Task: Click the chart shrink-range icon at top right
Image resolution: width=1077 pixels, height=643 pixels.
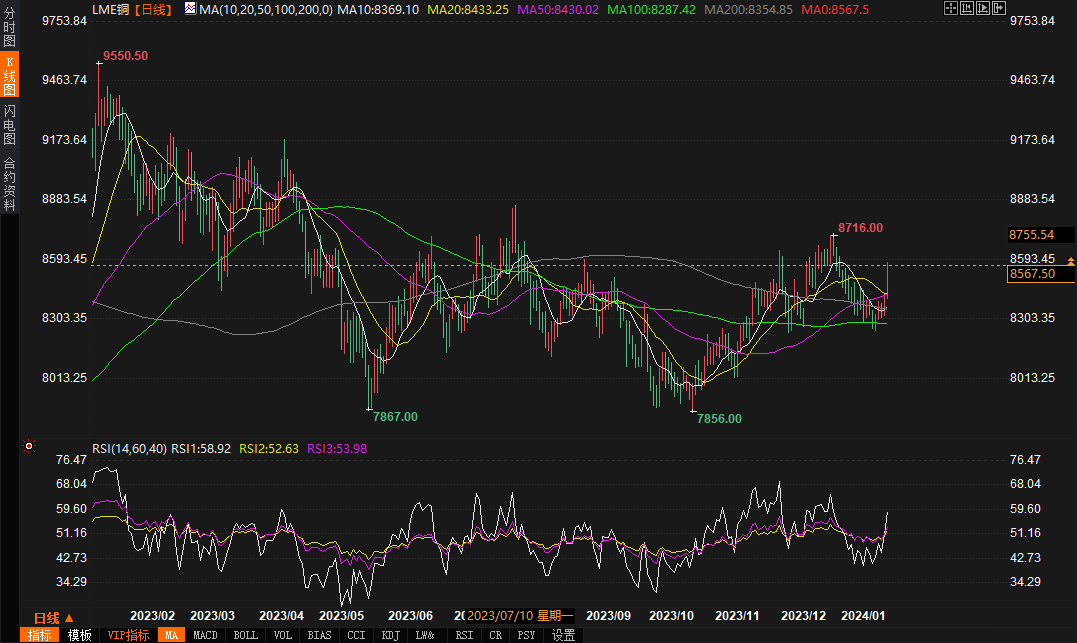Action: tap(967, 8)
